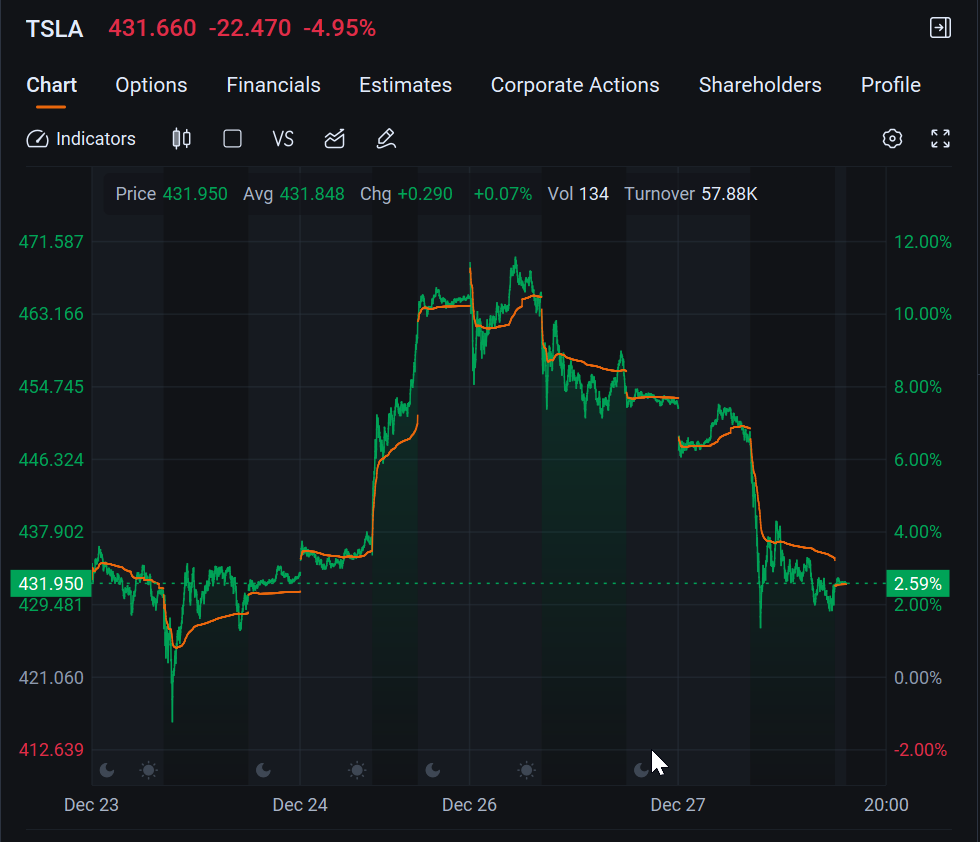Open the Profile tab
The image size is (980, 842).
[890, 85]
